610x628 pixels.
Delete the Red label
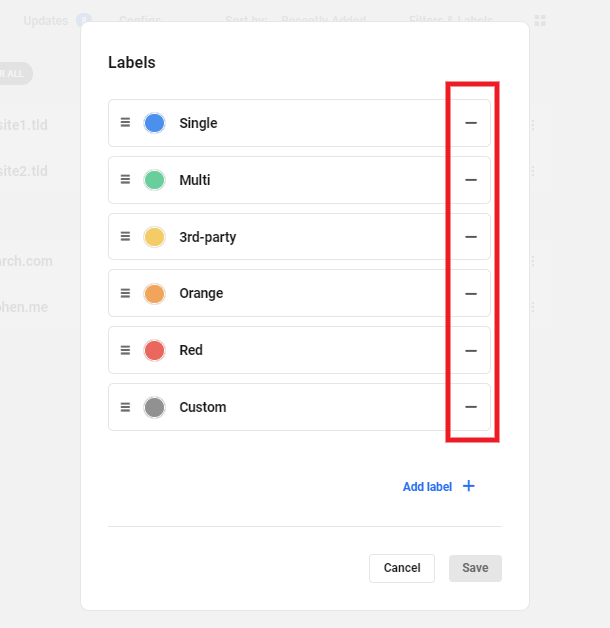pos(471,351)
